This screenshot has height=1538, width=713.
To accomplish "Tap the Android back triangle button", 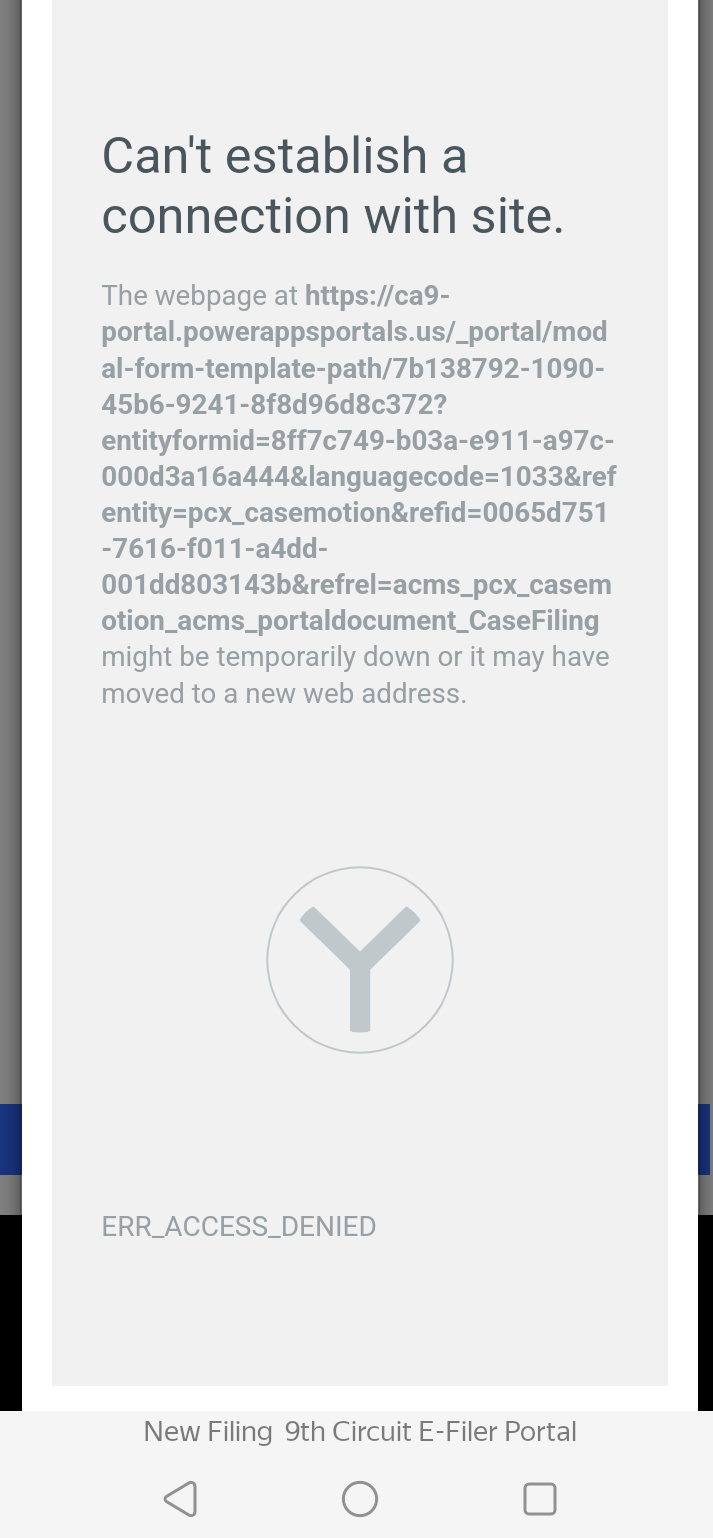I will pyautogui.click(x=181, y=1499).
